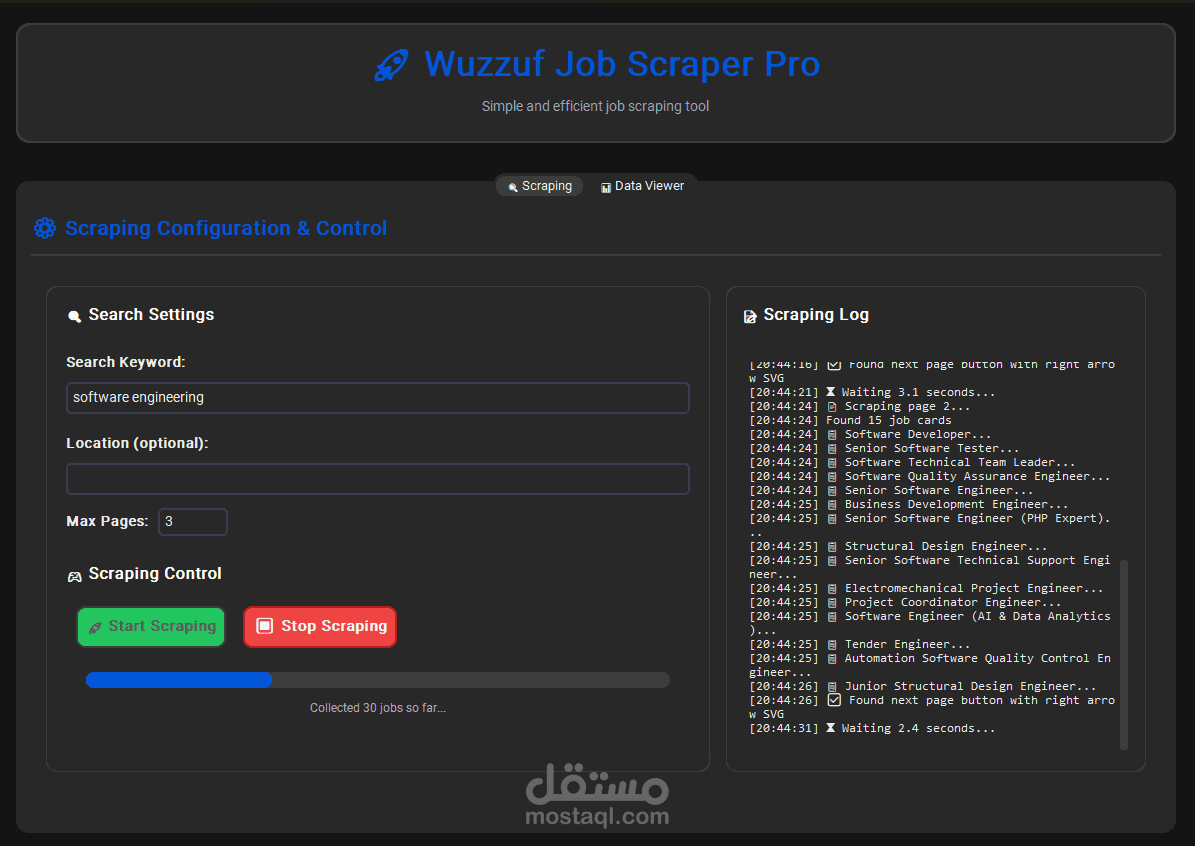Click the 'Collected 30 jobs so far...' status text

coord(378,708)
